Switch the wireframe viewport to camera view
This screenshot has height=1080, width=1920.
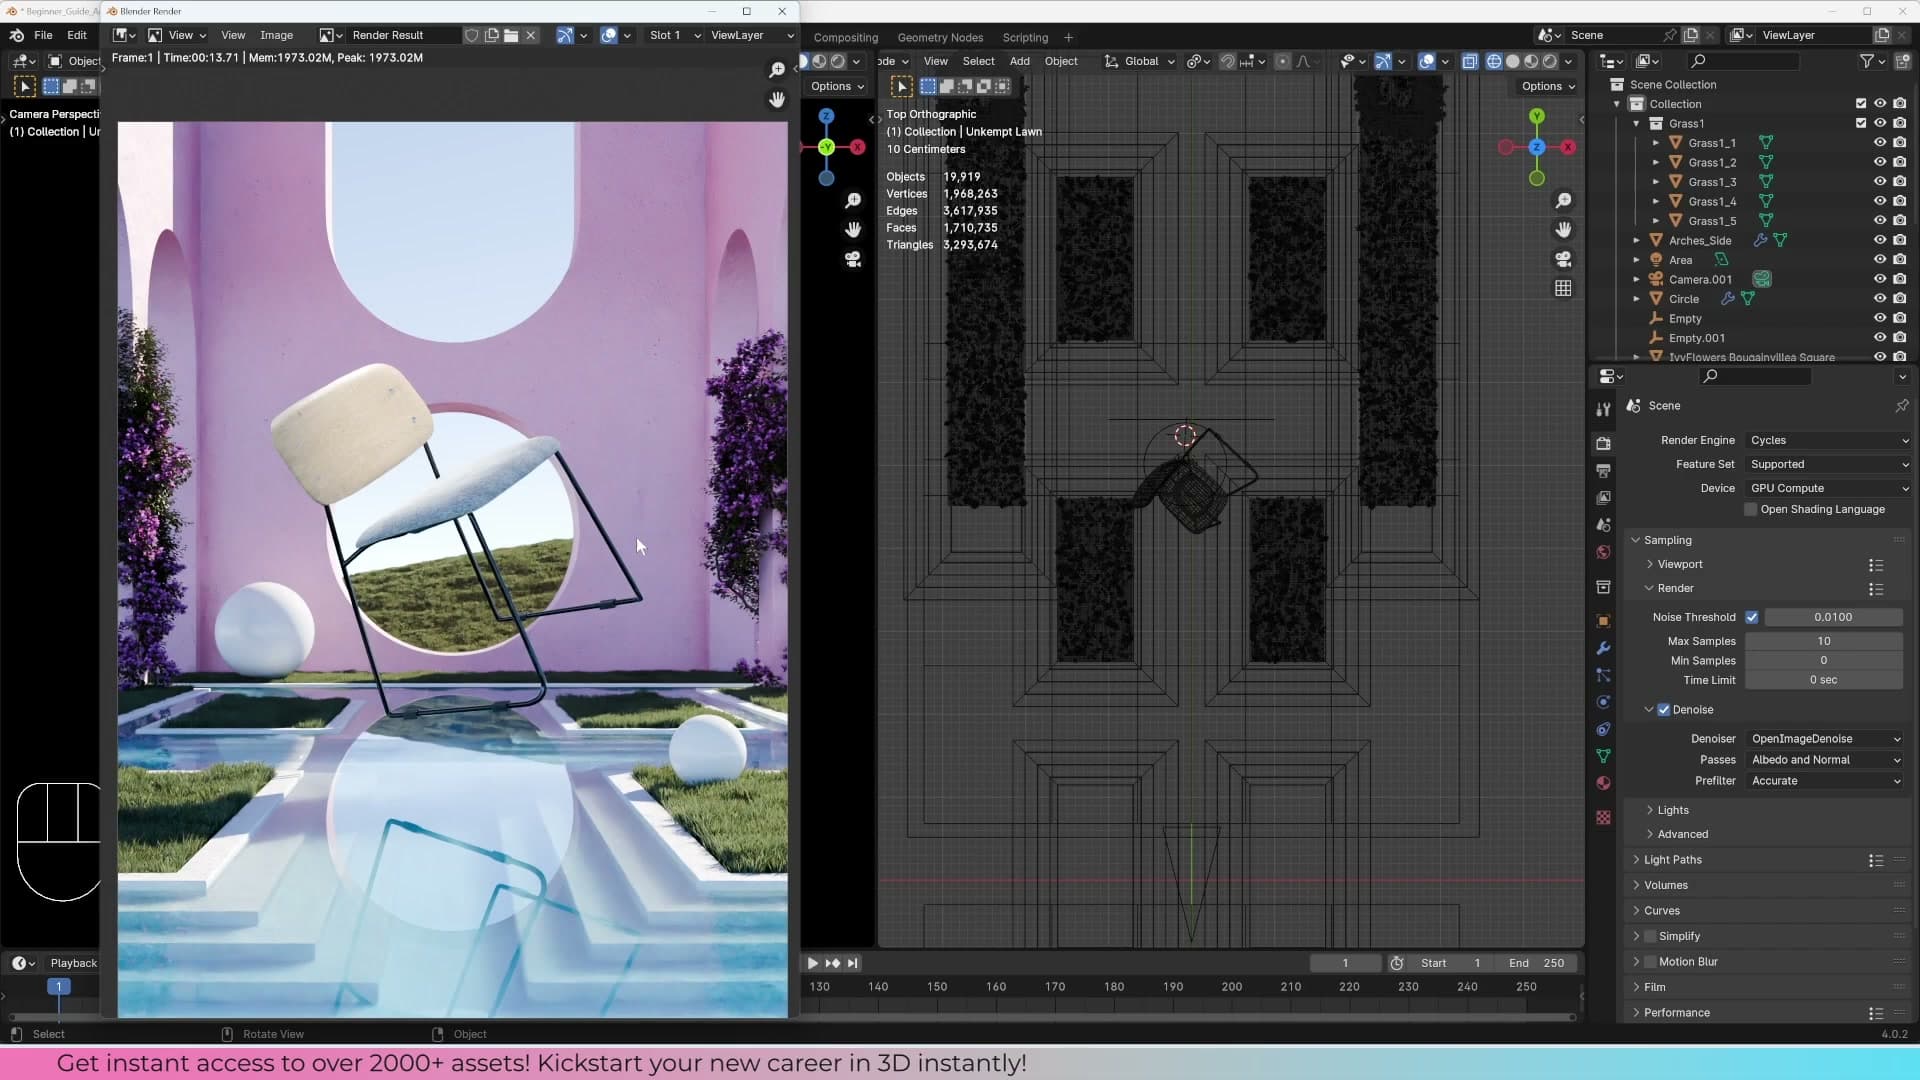tap(1563, 259)
